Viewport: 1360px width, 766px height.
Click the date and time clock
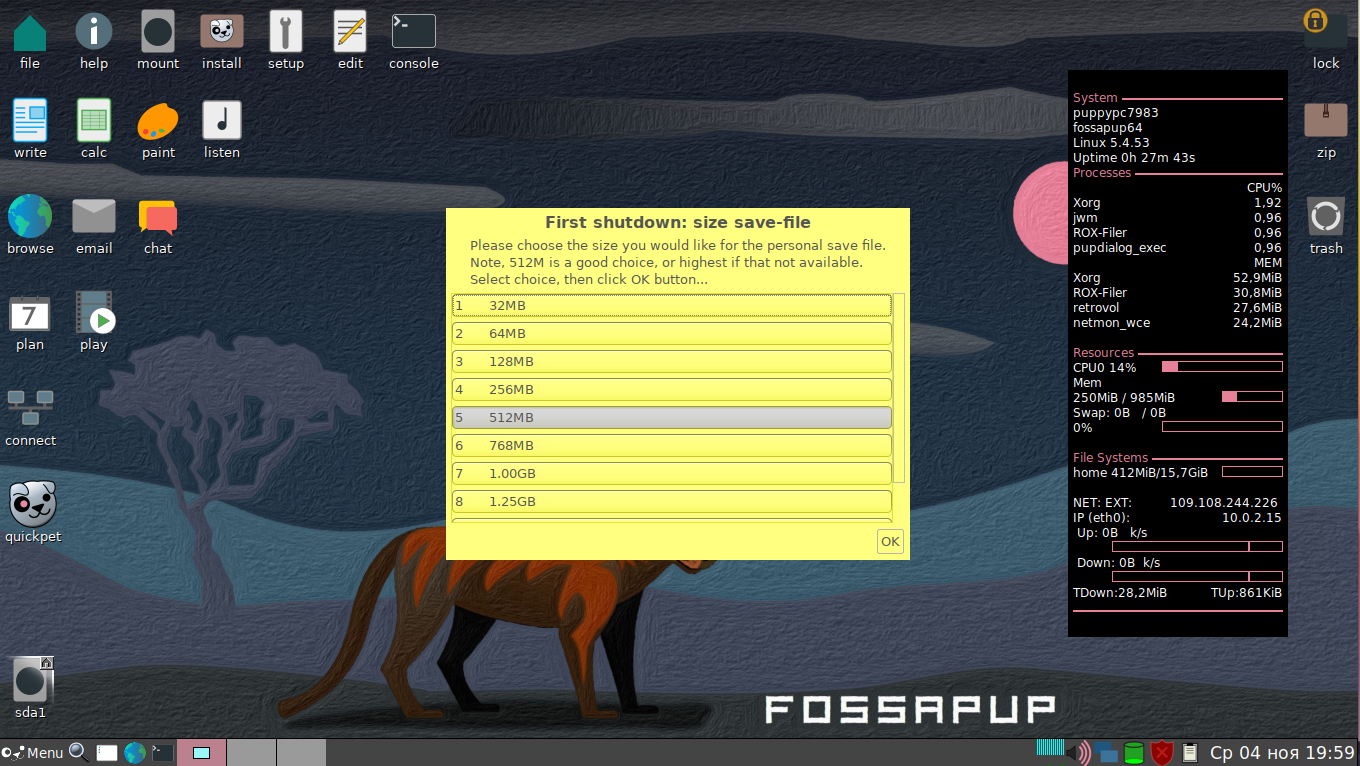tap(1282, 752)
